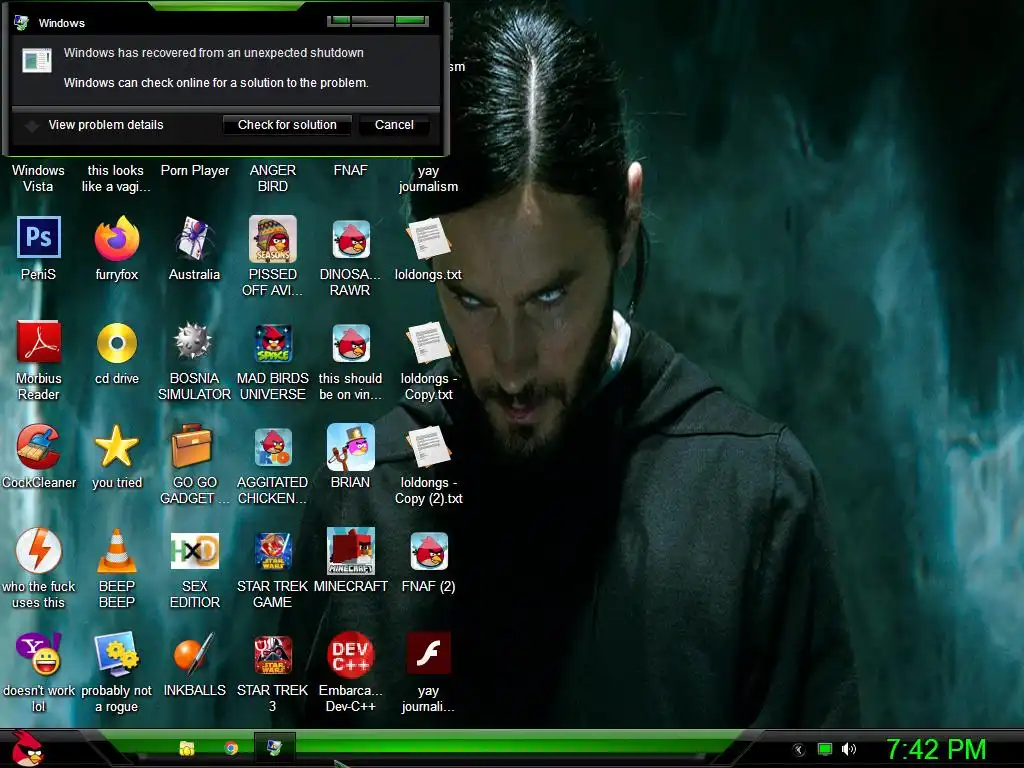
Task: Launch the furryfox Firefox icon
Action: pos(117,239)
